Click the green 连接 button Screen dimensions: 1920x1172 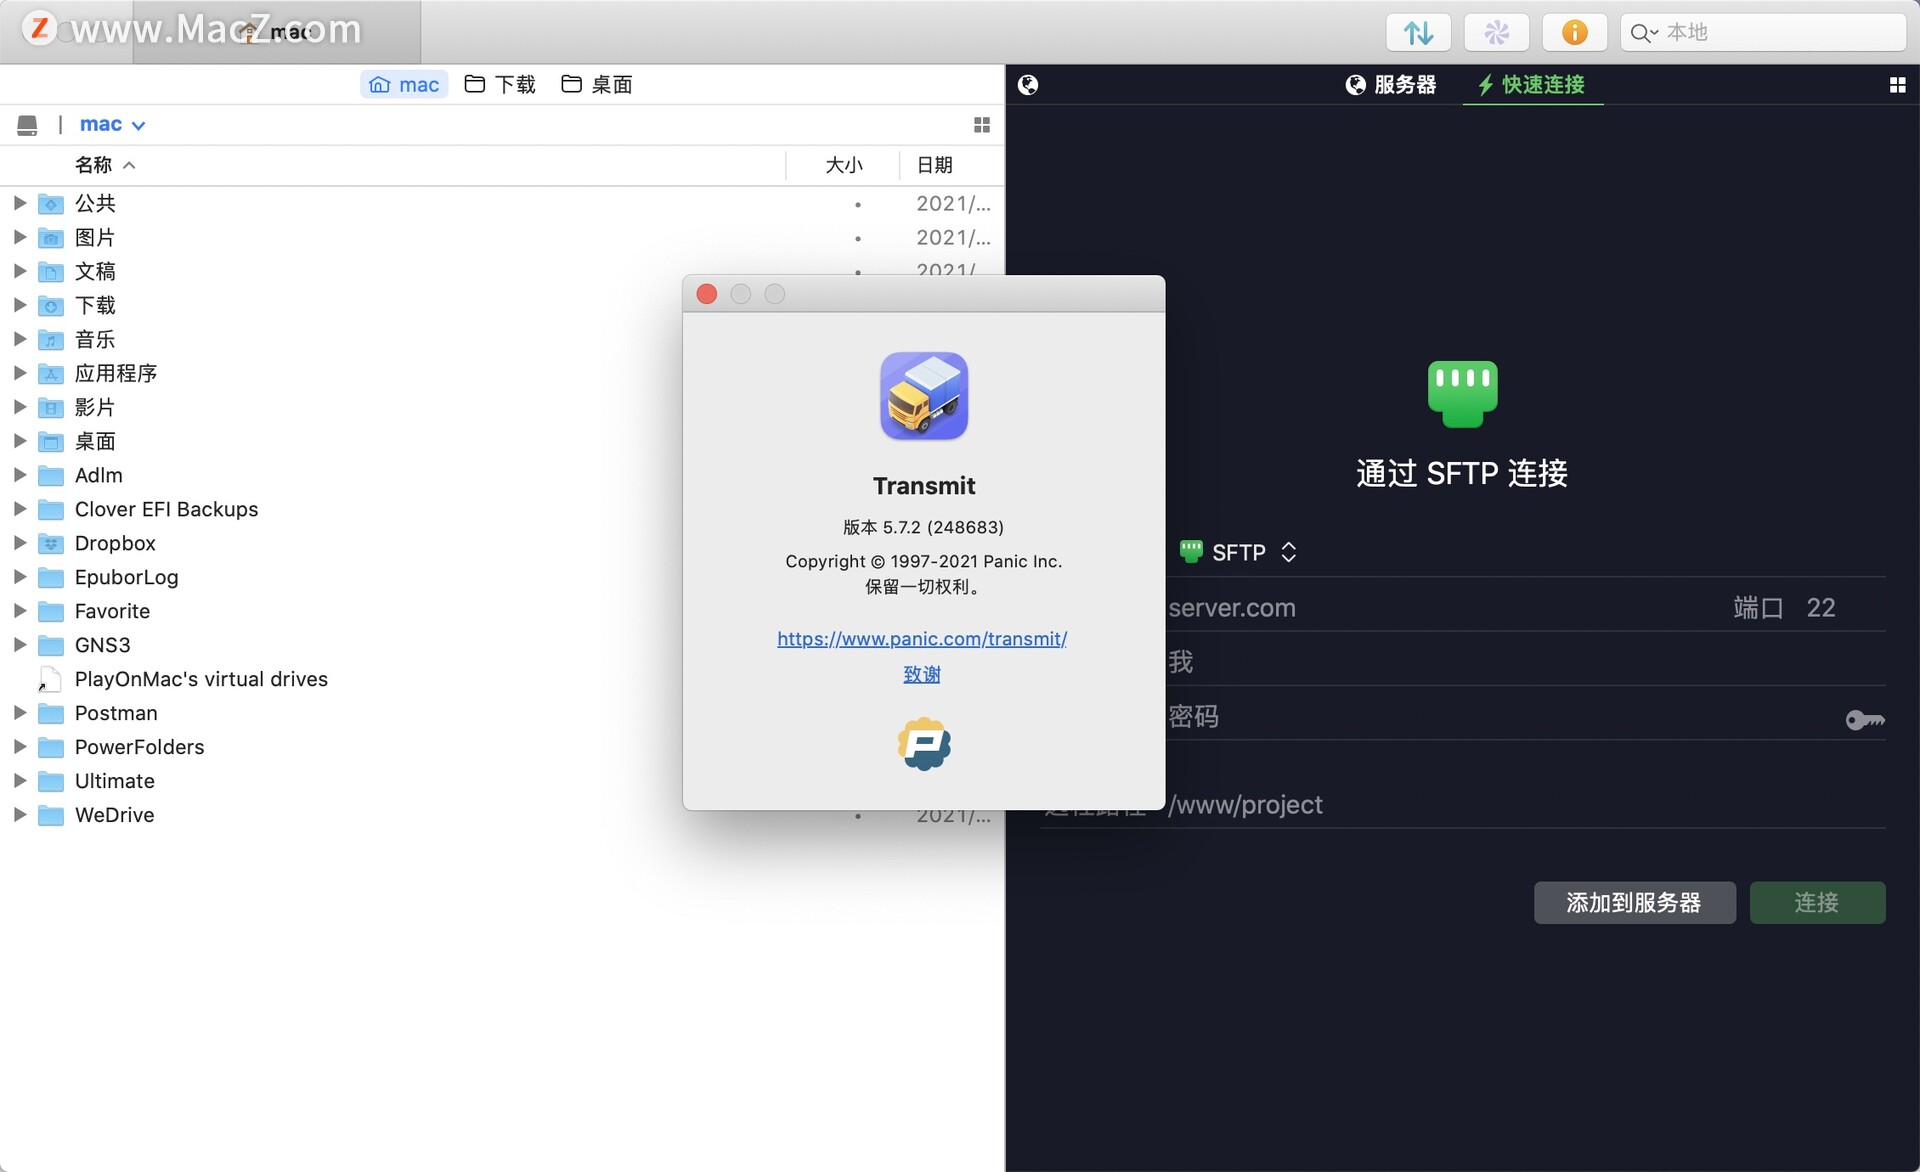coord(1817,903)
